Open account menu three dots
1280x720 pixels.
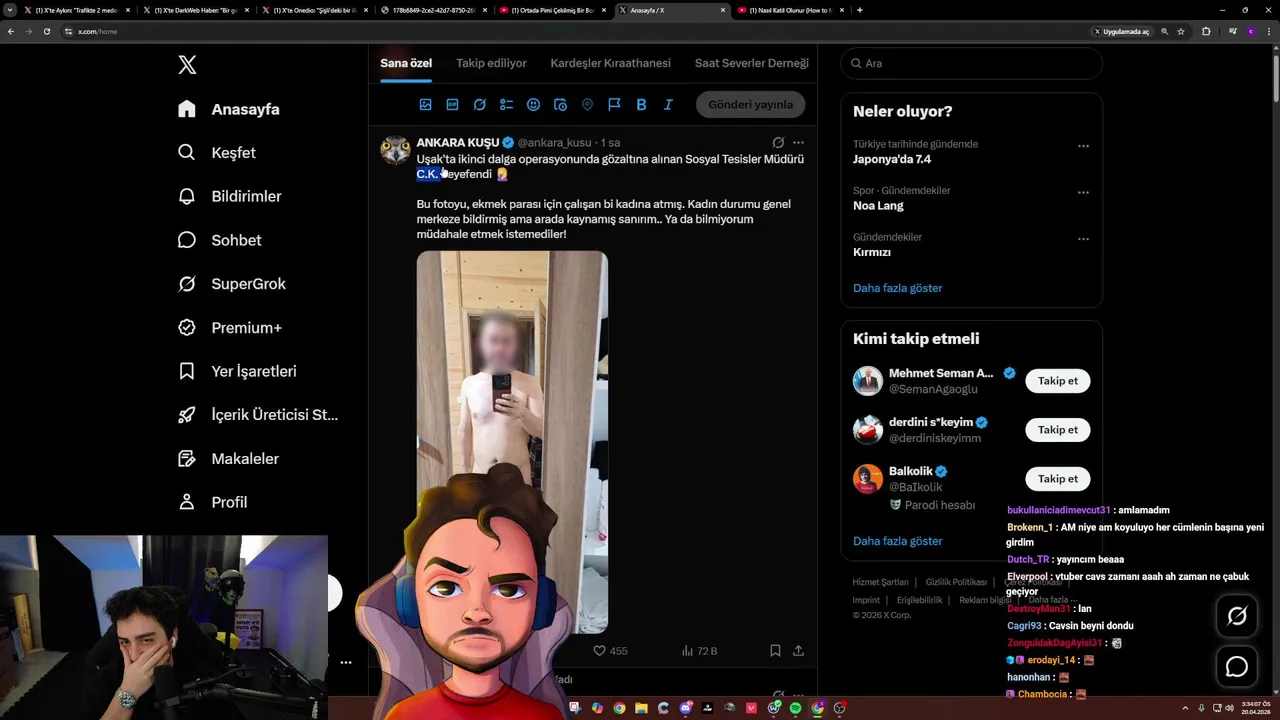[345, 663]
